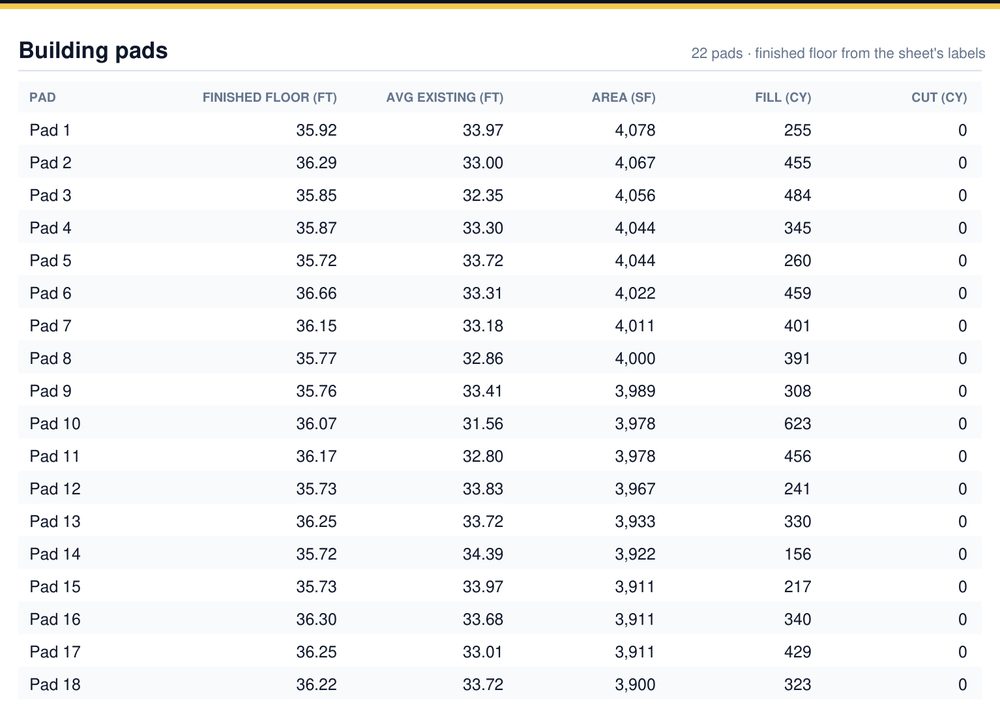This screenshot has height=707, width=1000.
Task: Click Pad 12 fill value 241
Action: coord(797,488)
